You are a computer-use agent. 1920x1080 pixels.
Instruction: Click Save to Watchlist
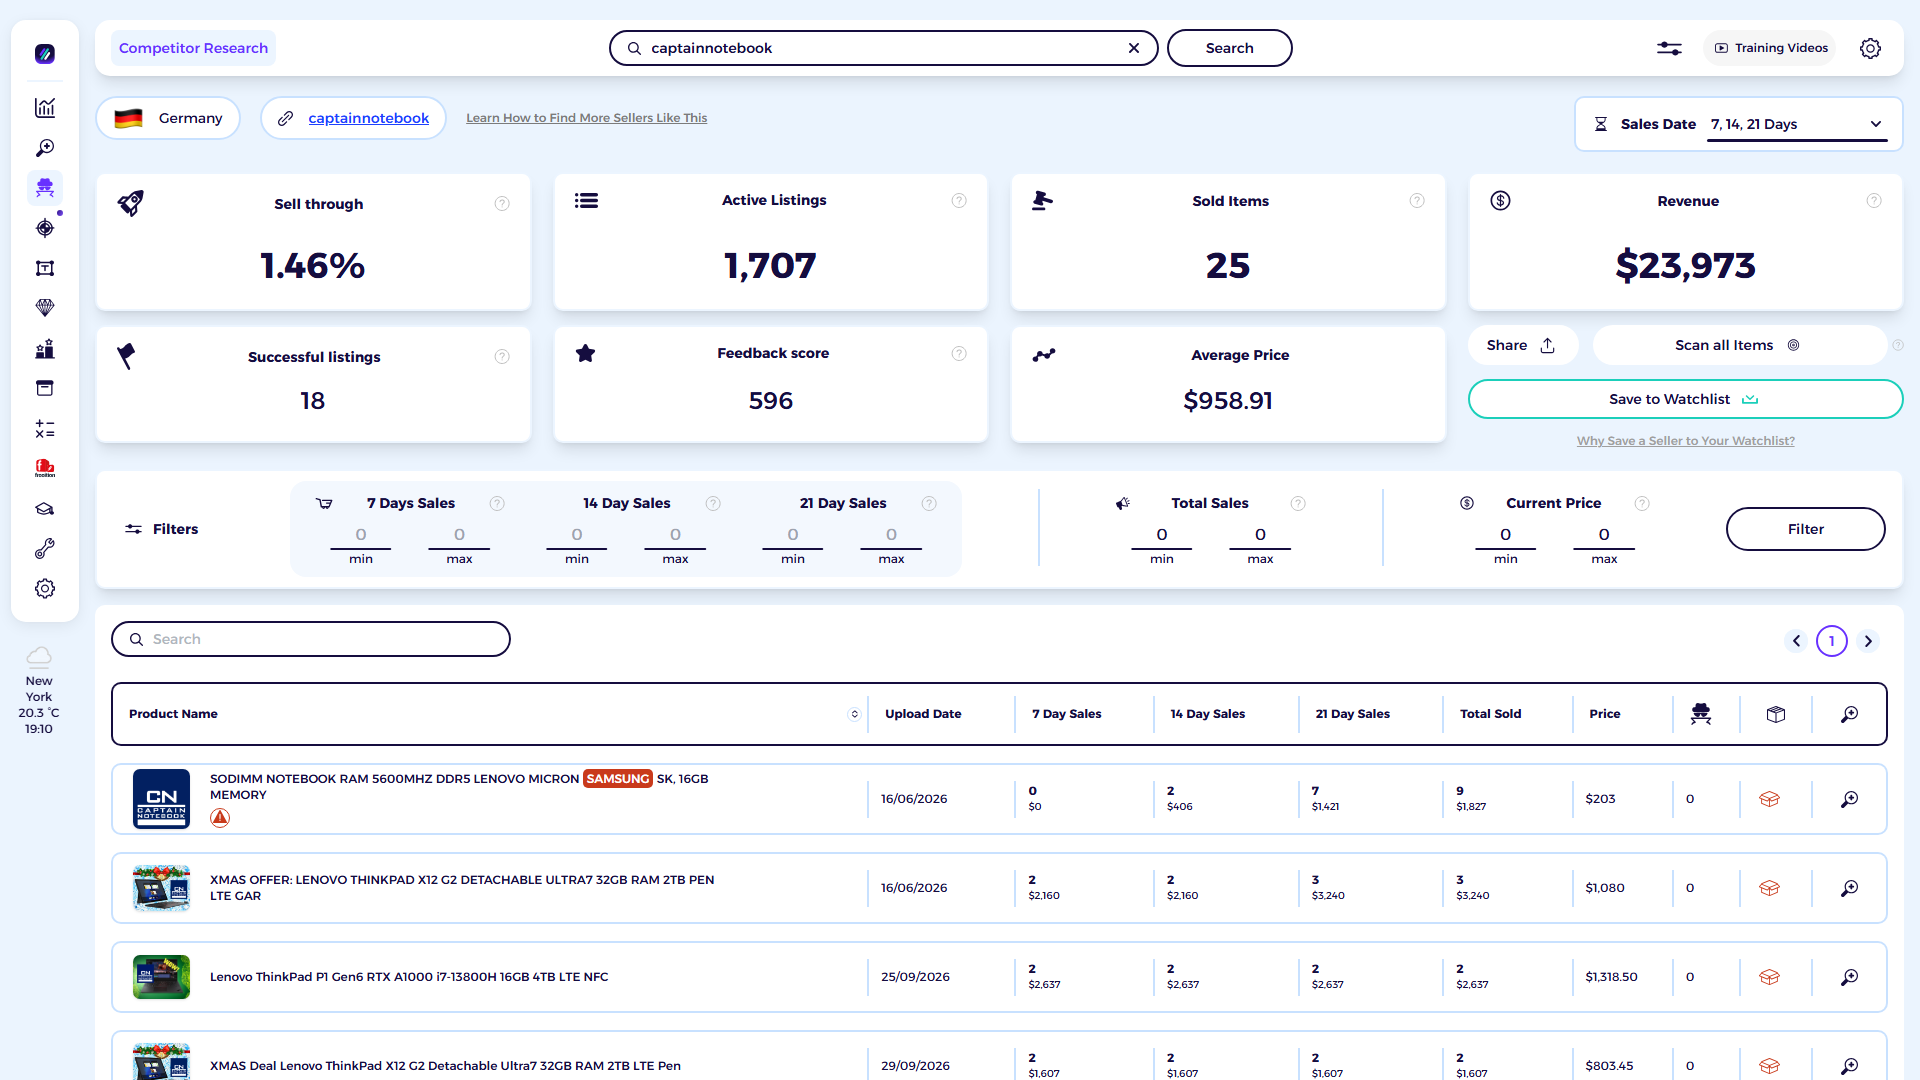pyautogui.click(x=1685, y=399)
